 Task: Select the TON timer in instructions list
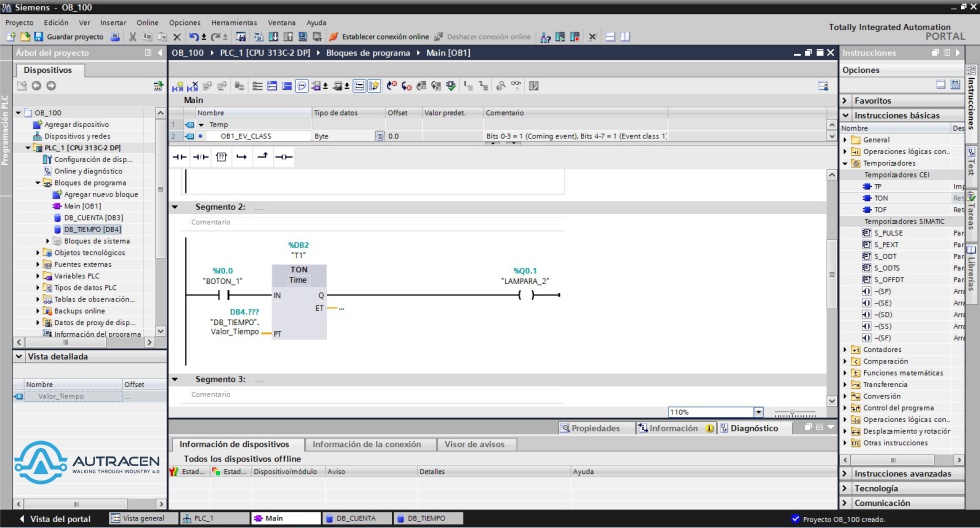click(881, 198)
